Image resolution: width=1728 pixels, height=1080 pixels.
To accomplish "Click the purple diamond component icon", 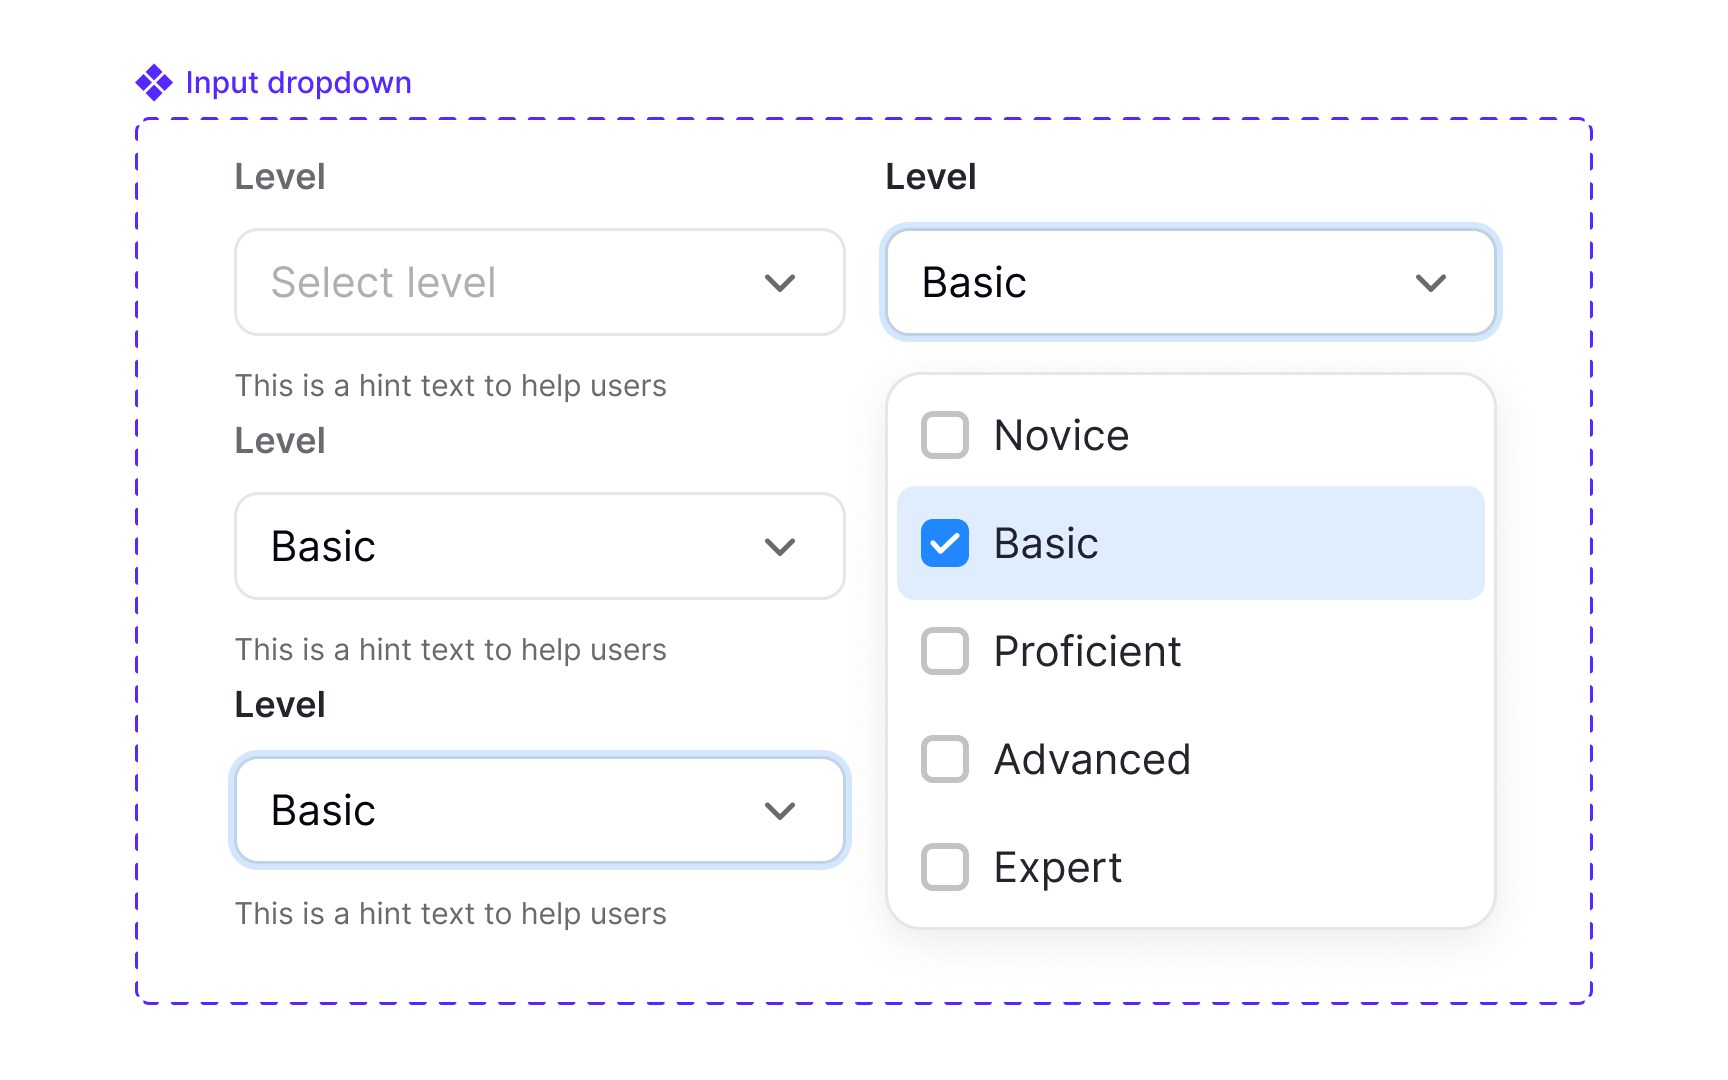I will [x=155, y=82].
